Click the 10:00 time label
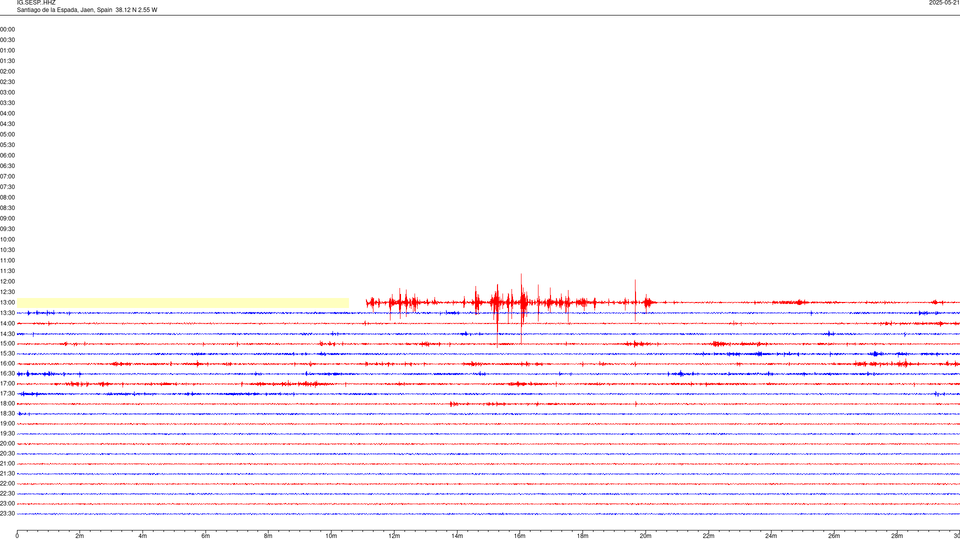 [7, 239]
